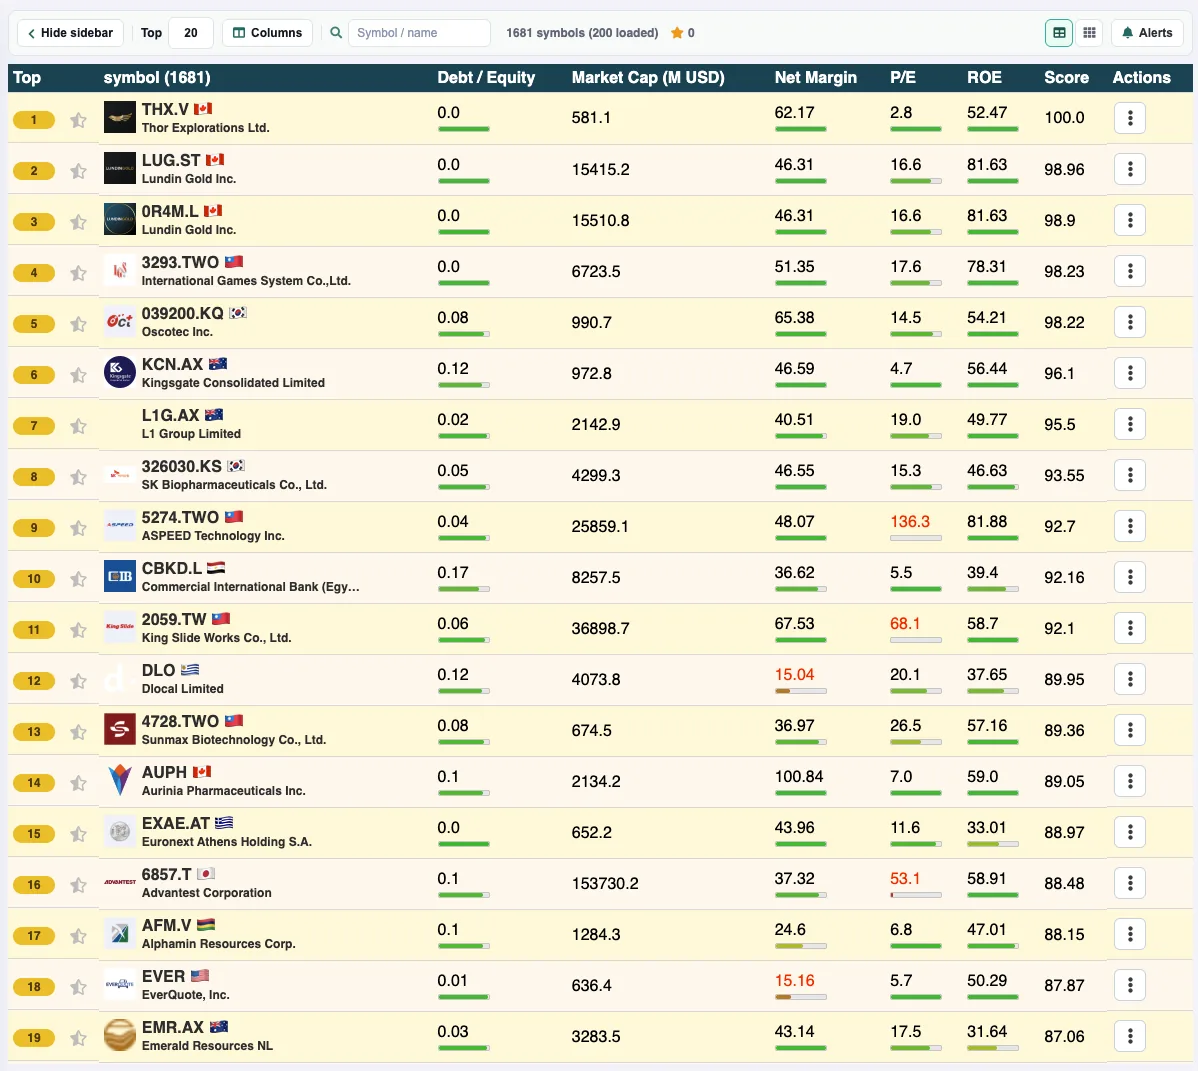Screen dimensions: 1198x1071
Task: Click P/E bar for 5274.TWO
Action: pos(915,539)
